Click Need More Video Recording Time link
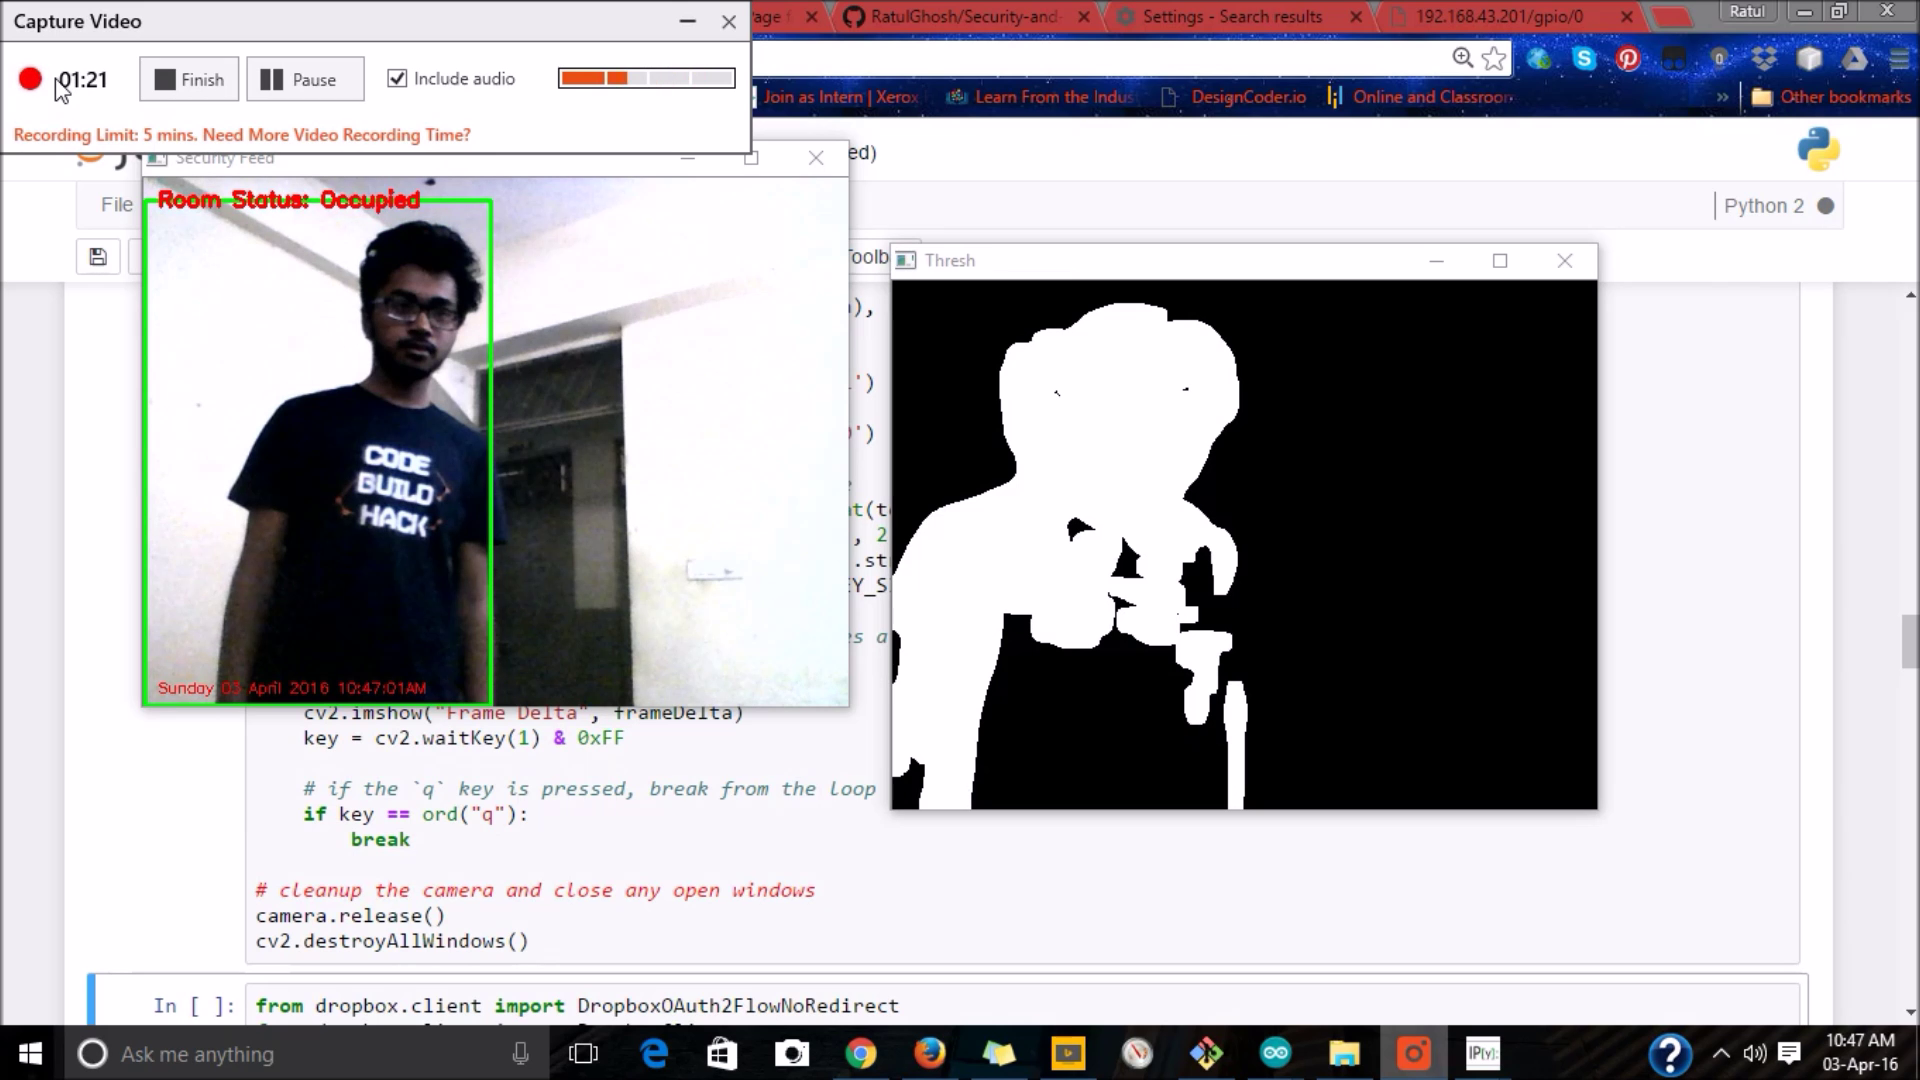 (x=336, y=135)
